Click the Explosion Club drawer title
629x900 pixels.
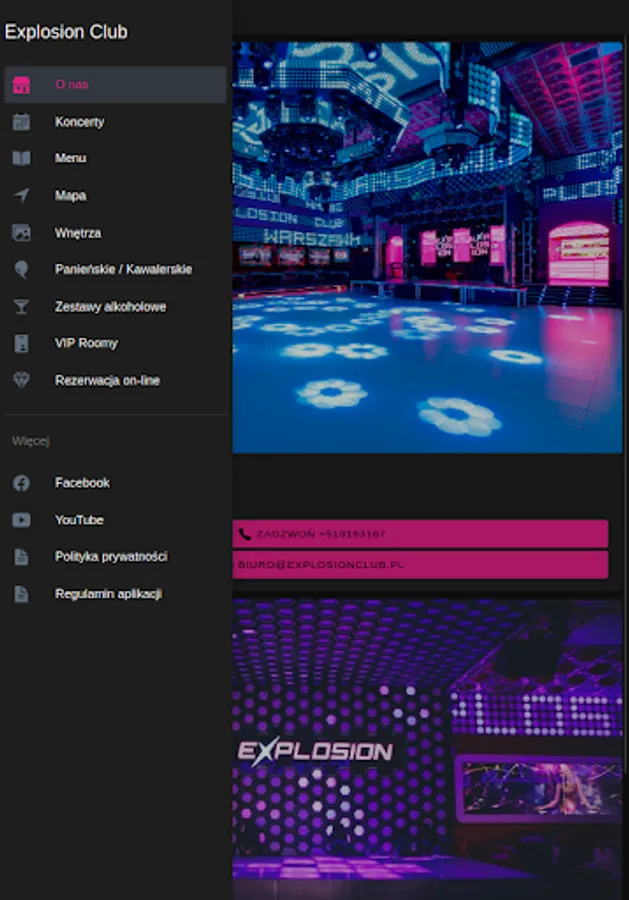point(66,32)
